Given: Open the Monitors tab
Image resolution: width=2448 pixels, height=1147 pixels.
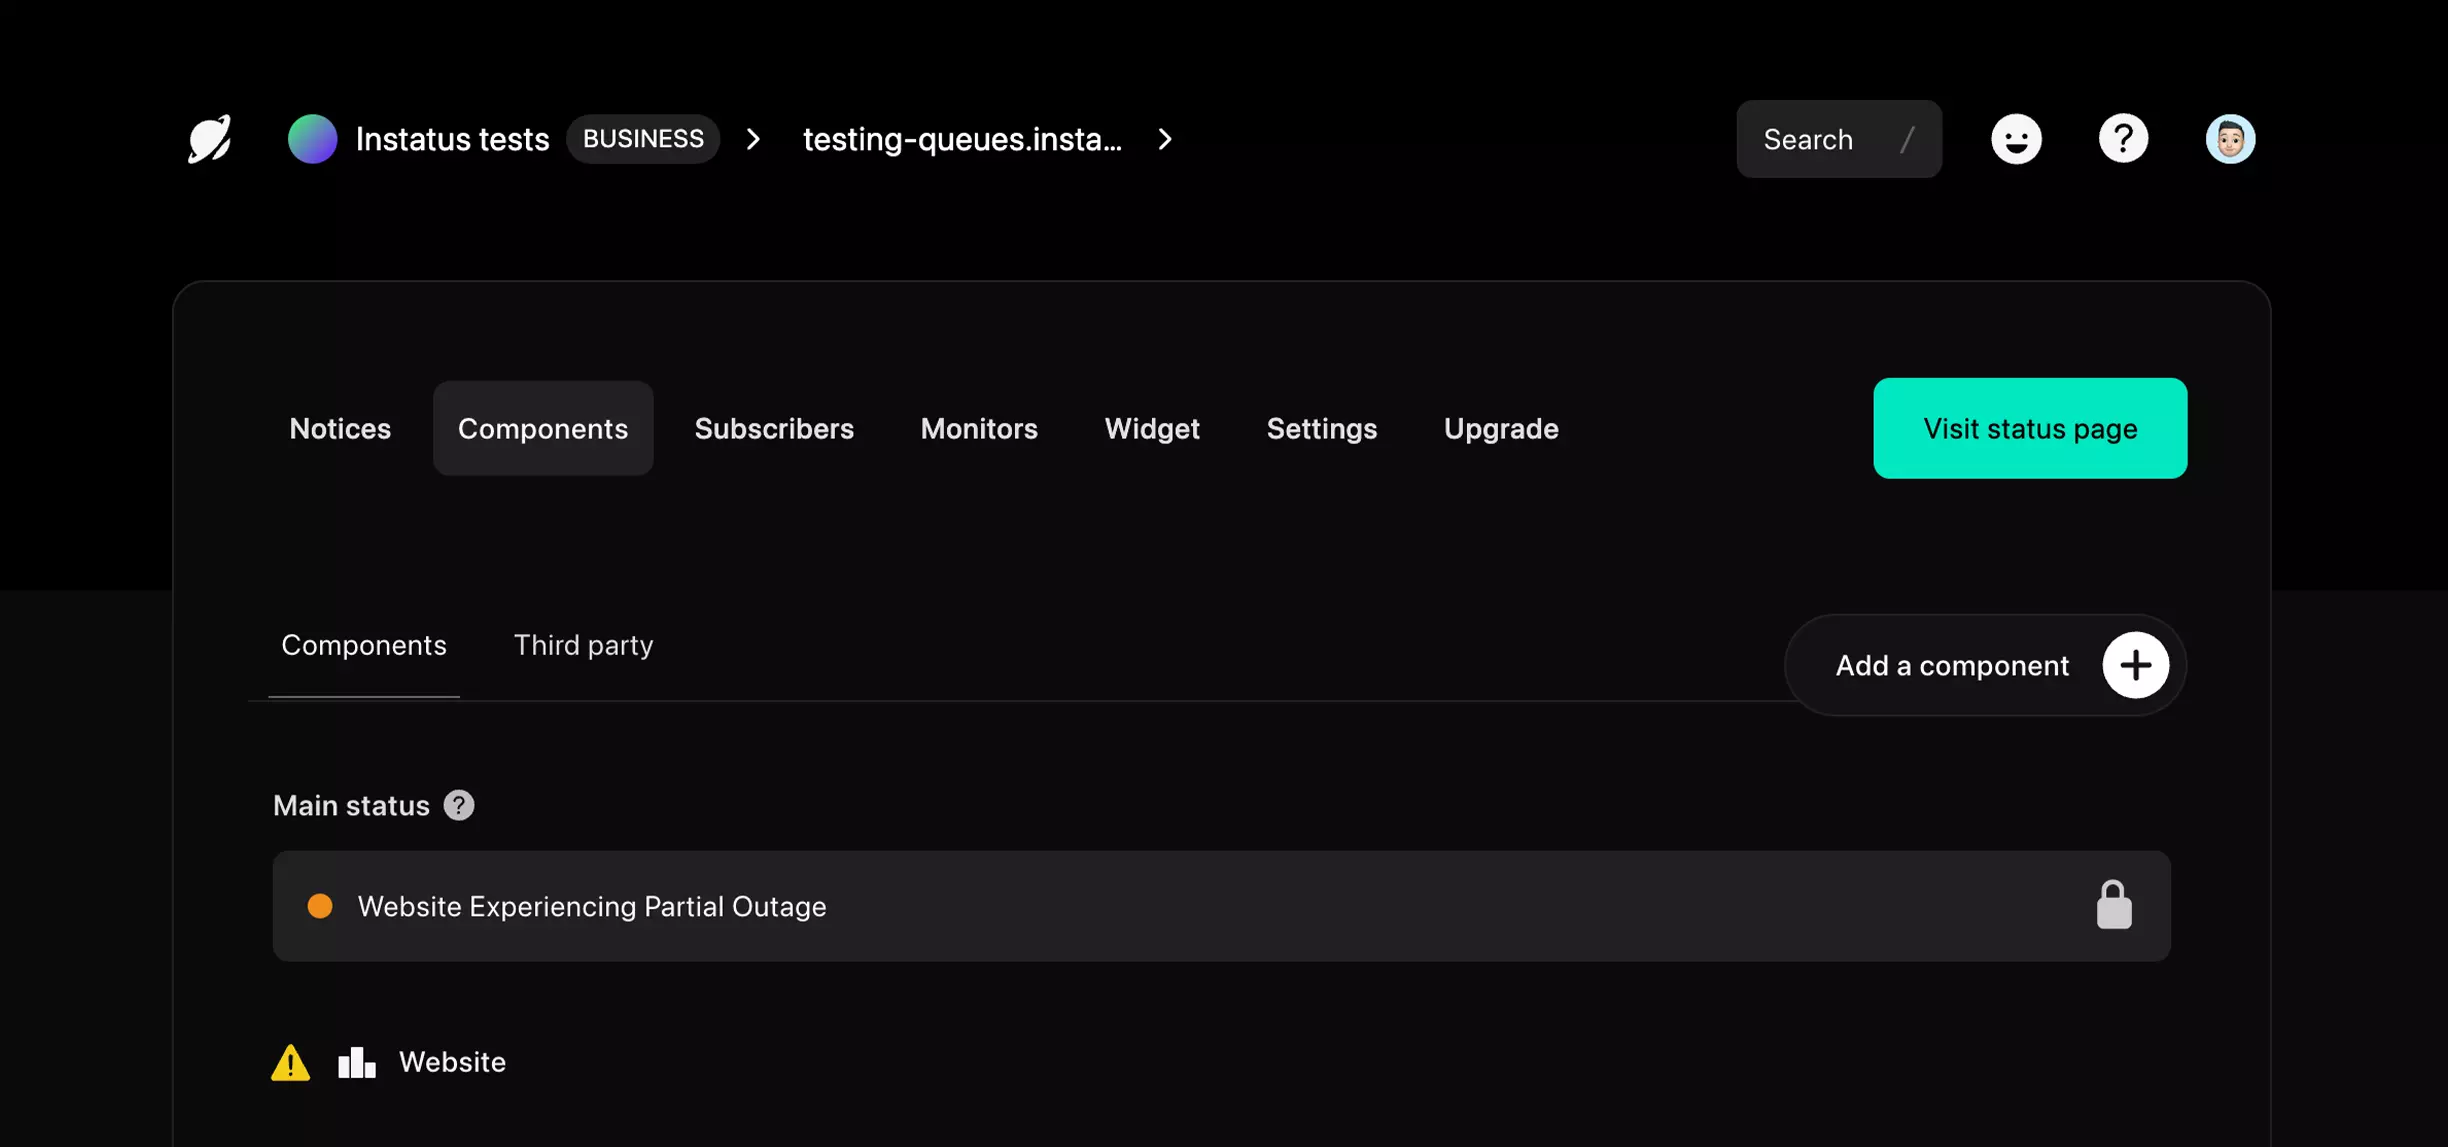Looking at the screenshot, I should 979,428.
